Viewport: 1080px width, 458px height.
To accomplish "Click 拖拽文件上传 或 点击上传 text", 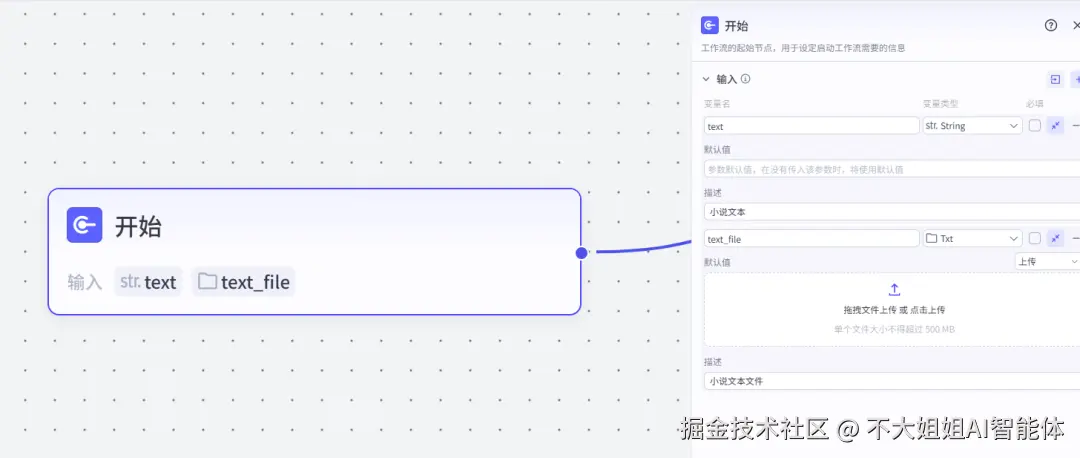I will click(x=894, y=310).
